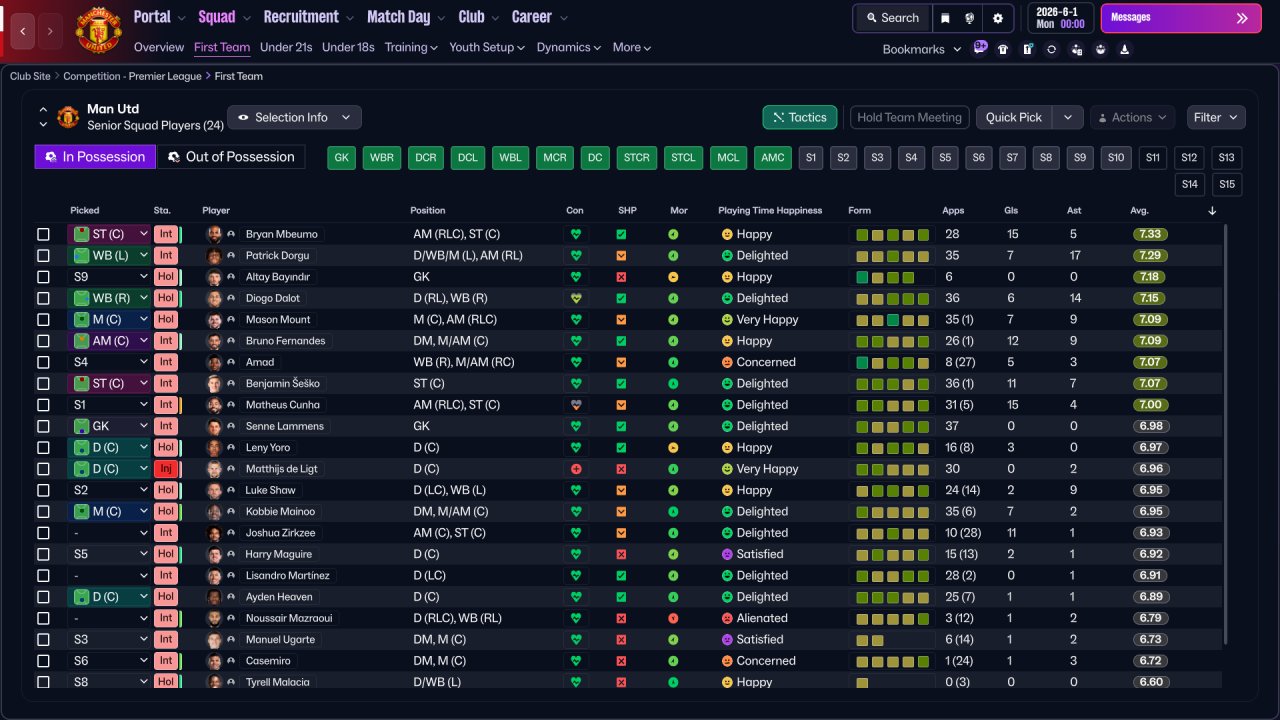Open the globe world icon in top bar
Viewport: 1280px width, 720px height.
click(x=969, y=18)
